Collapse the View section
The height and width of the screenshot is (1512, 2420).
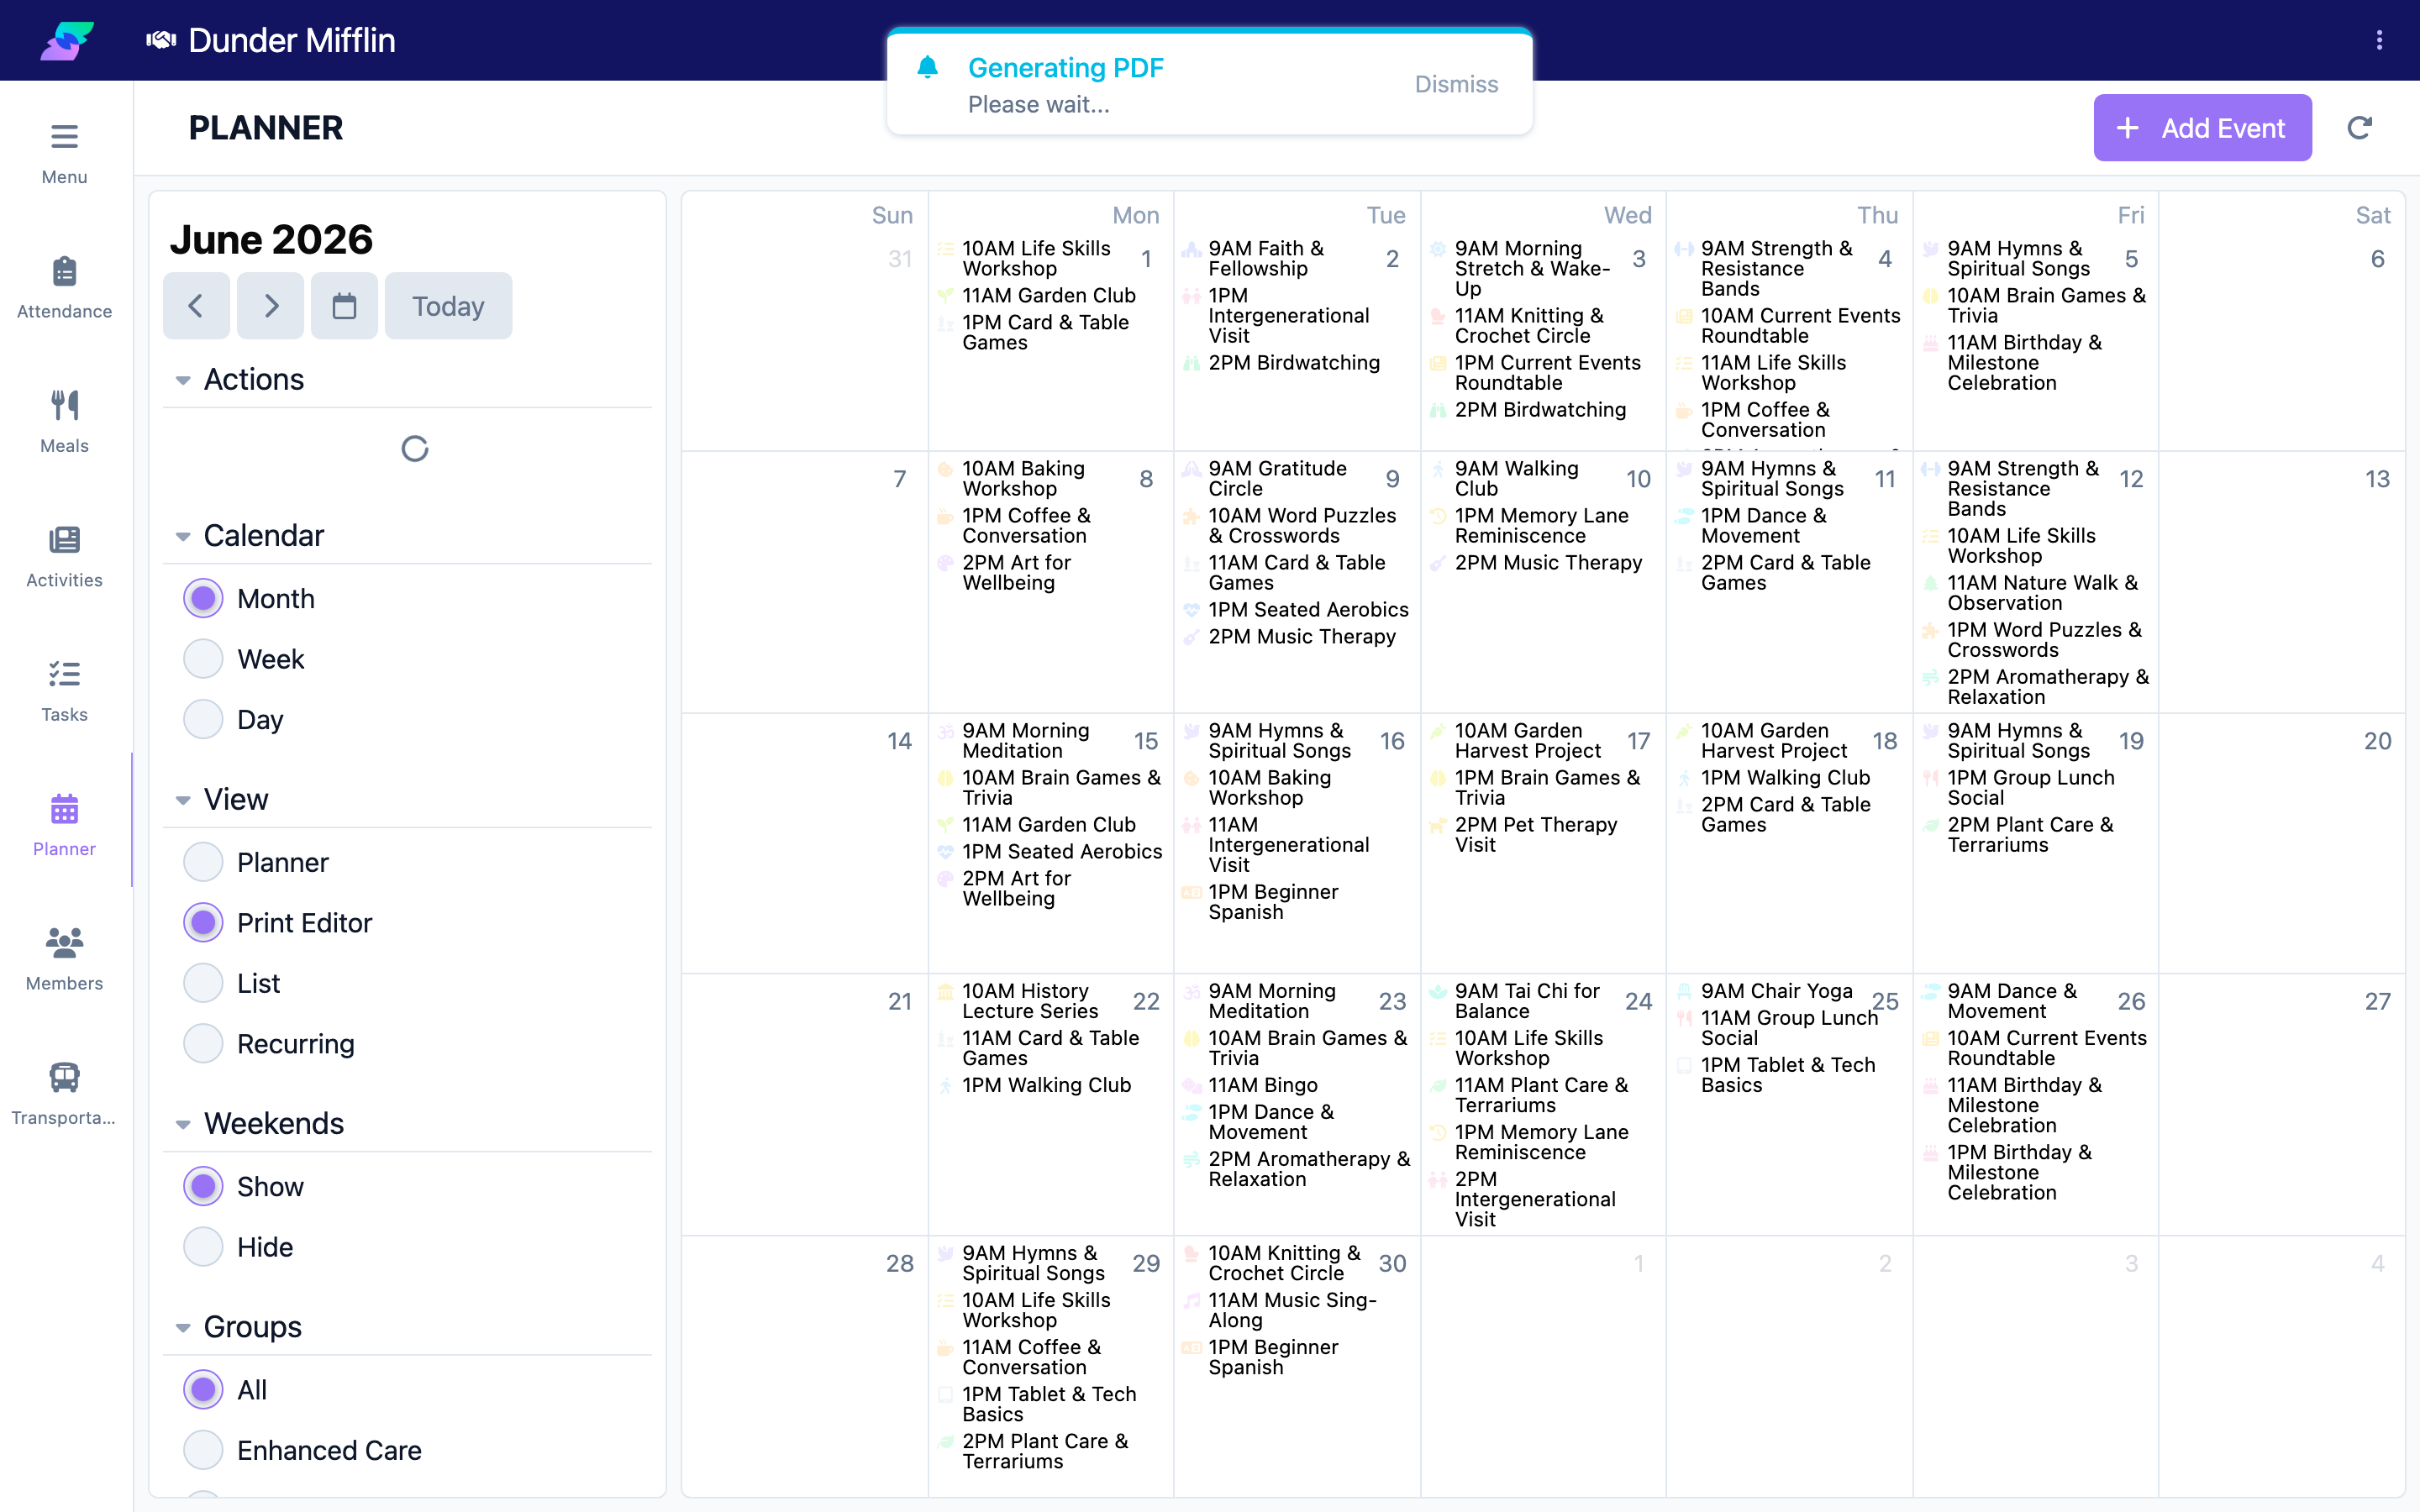click(x=183, y=800)
